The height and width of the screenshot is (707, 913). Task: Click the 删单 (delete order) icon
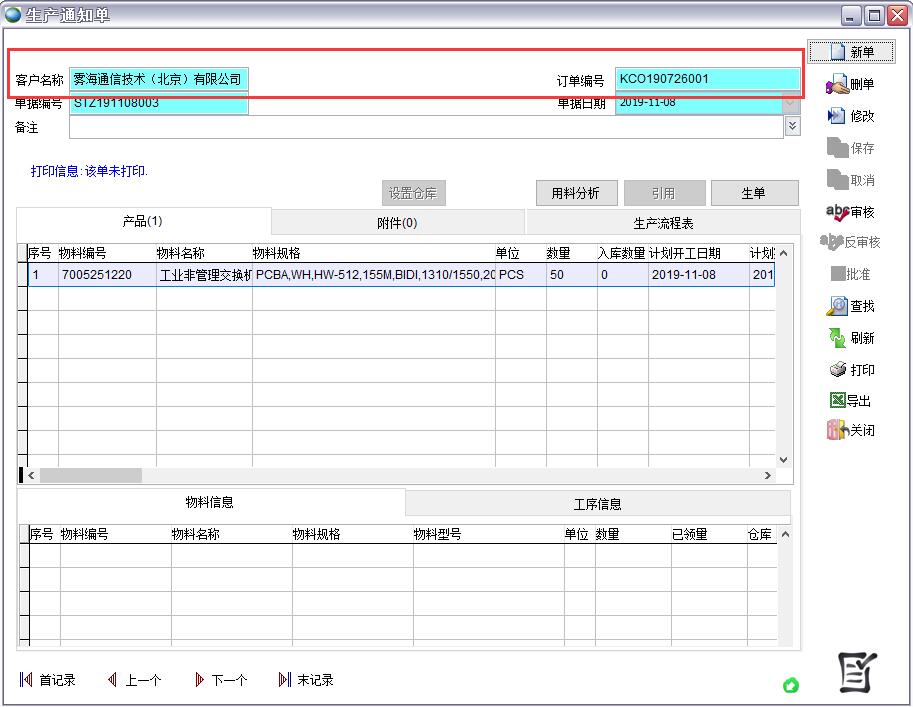(x=837, y=85)
